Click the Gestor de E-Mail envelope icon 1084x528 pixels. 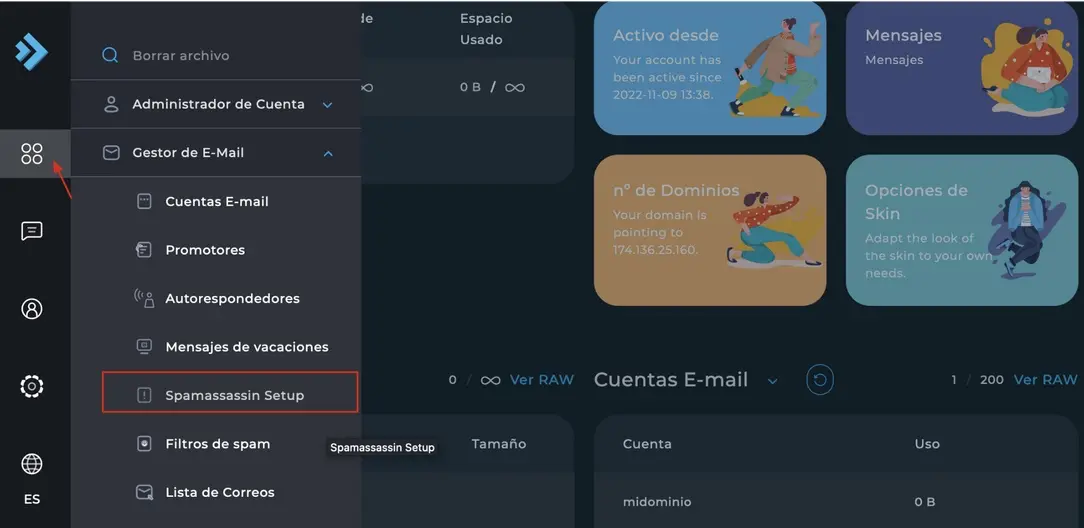[x=111, y=153]
